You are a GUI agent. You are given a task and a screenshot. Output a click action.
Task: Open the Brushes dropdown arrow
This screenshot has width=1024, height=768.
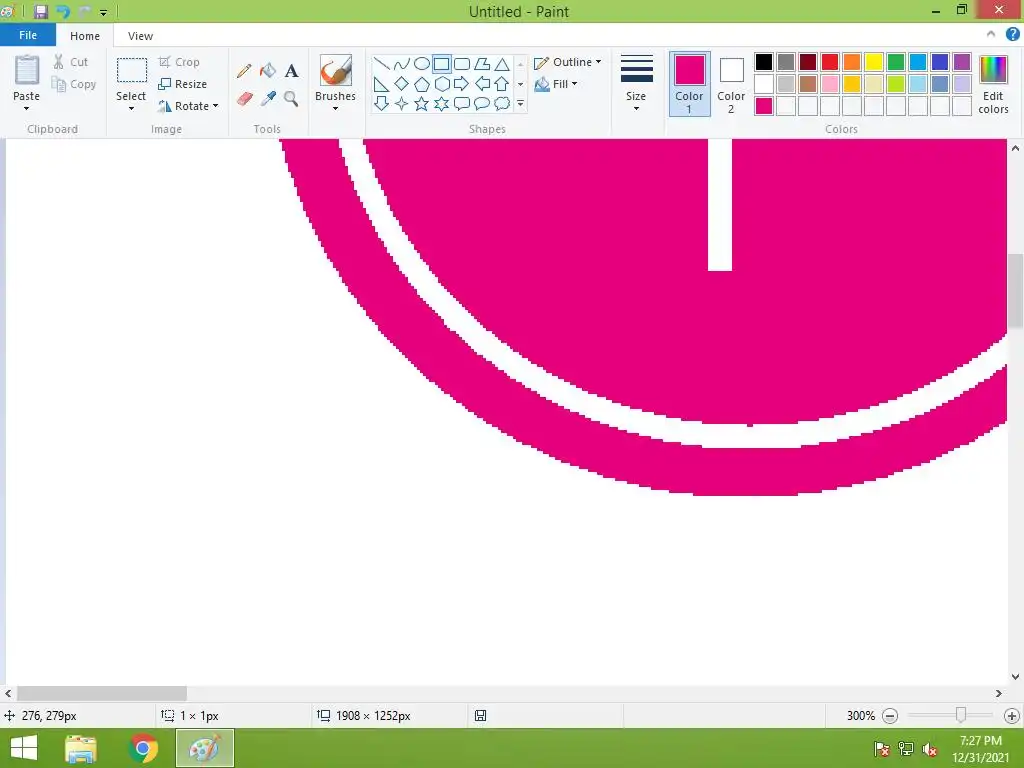click(336, 108)
